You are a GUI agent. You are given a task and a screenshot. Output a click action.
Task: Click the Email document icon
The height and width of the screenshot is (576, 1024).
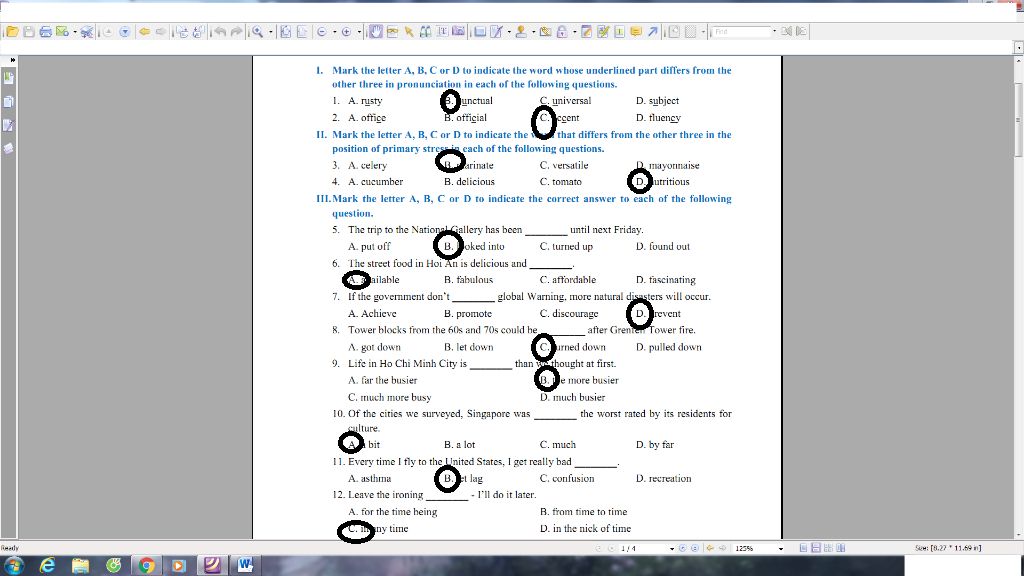click(x=62, y=31)
